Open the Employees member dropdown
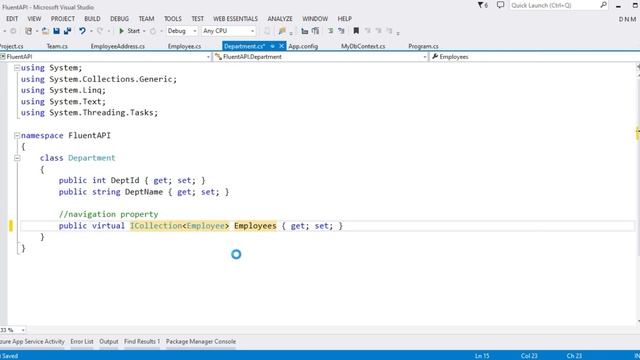Viewport: 640px width, 360px height. (x=535, y=57)
